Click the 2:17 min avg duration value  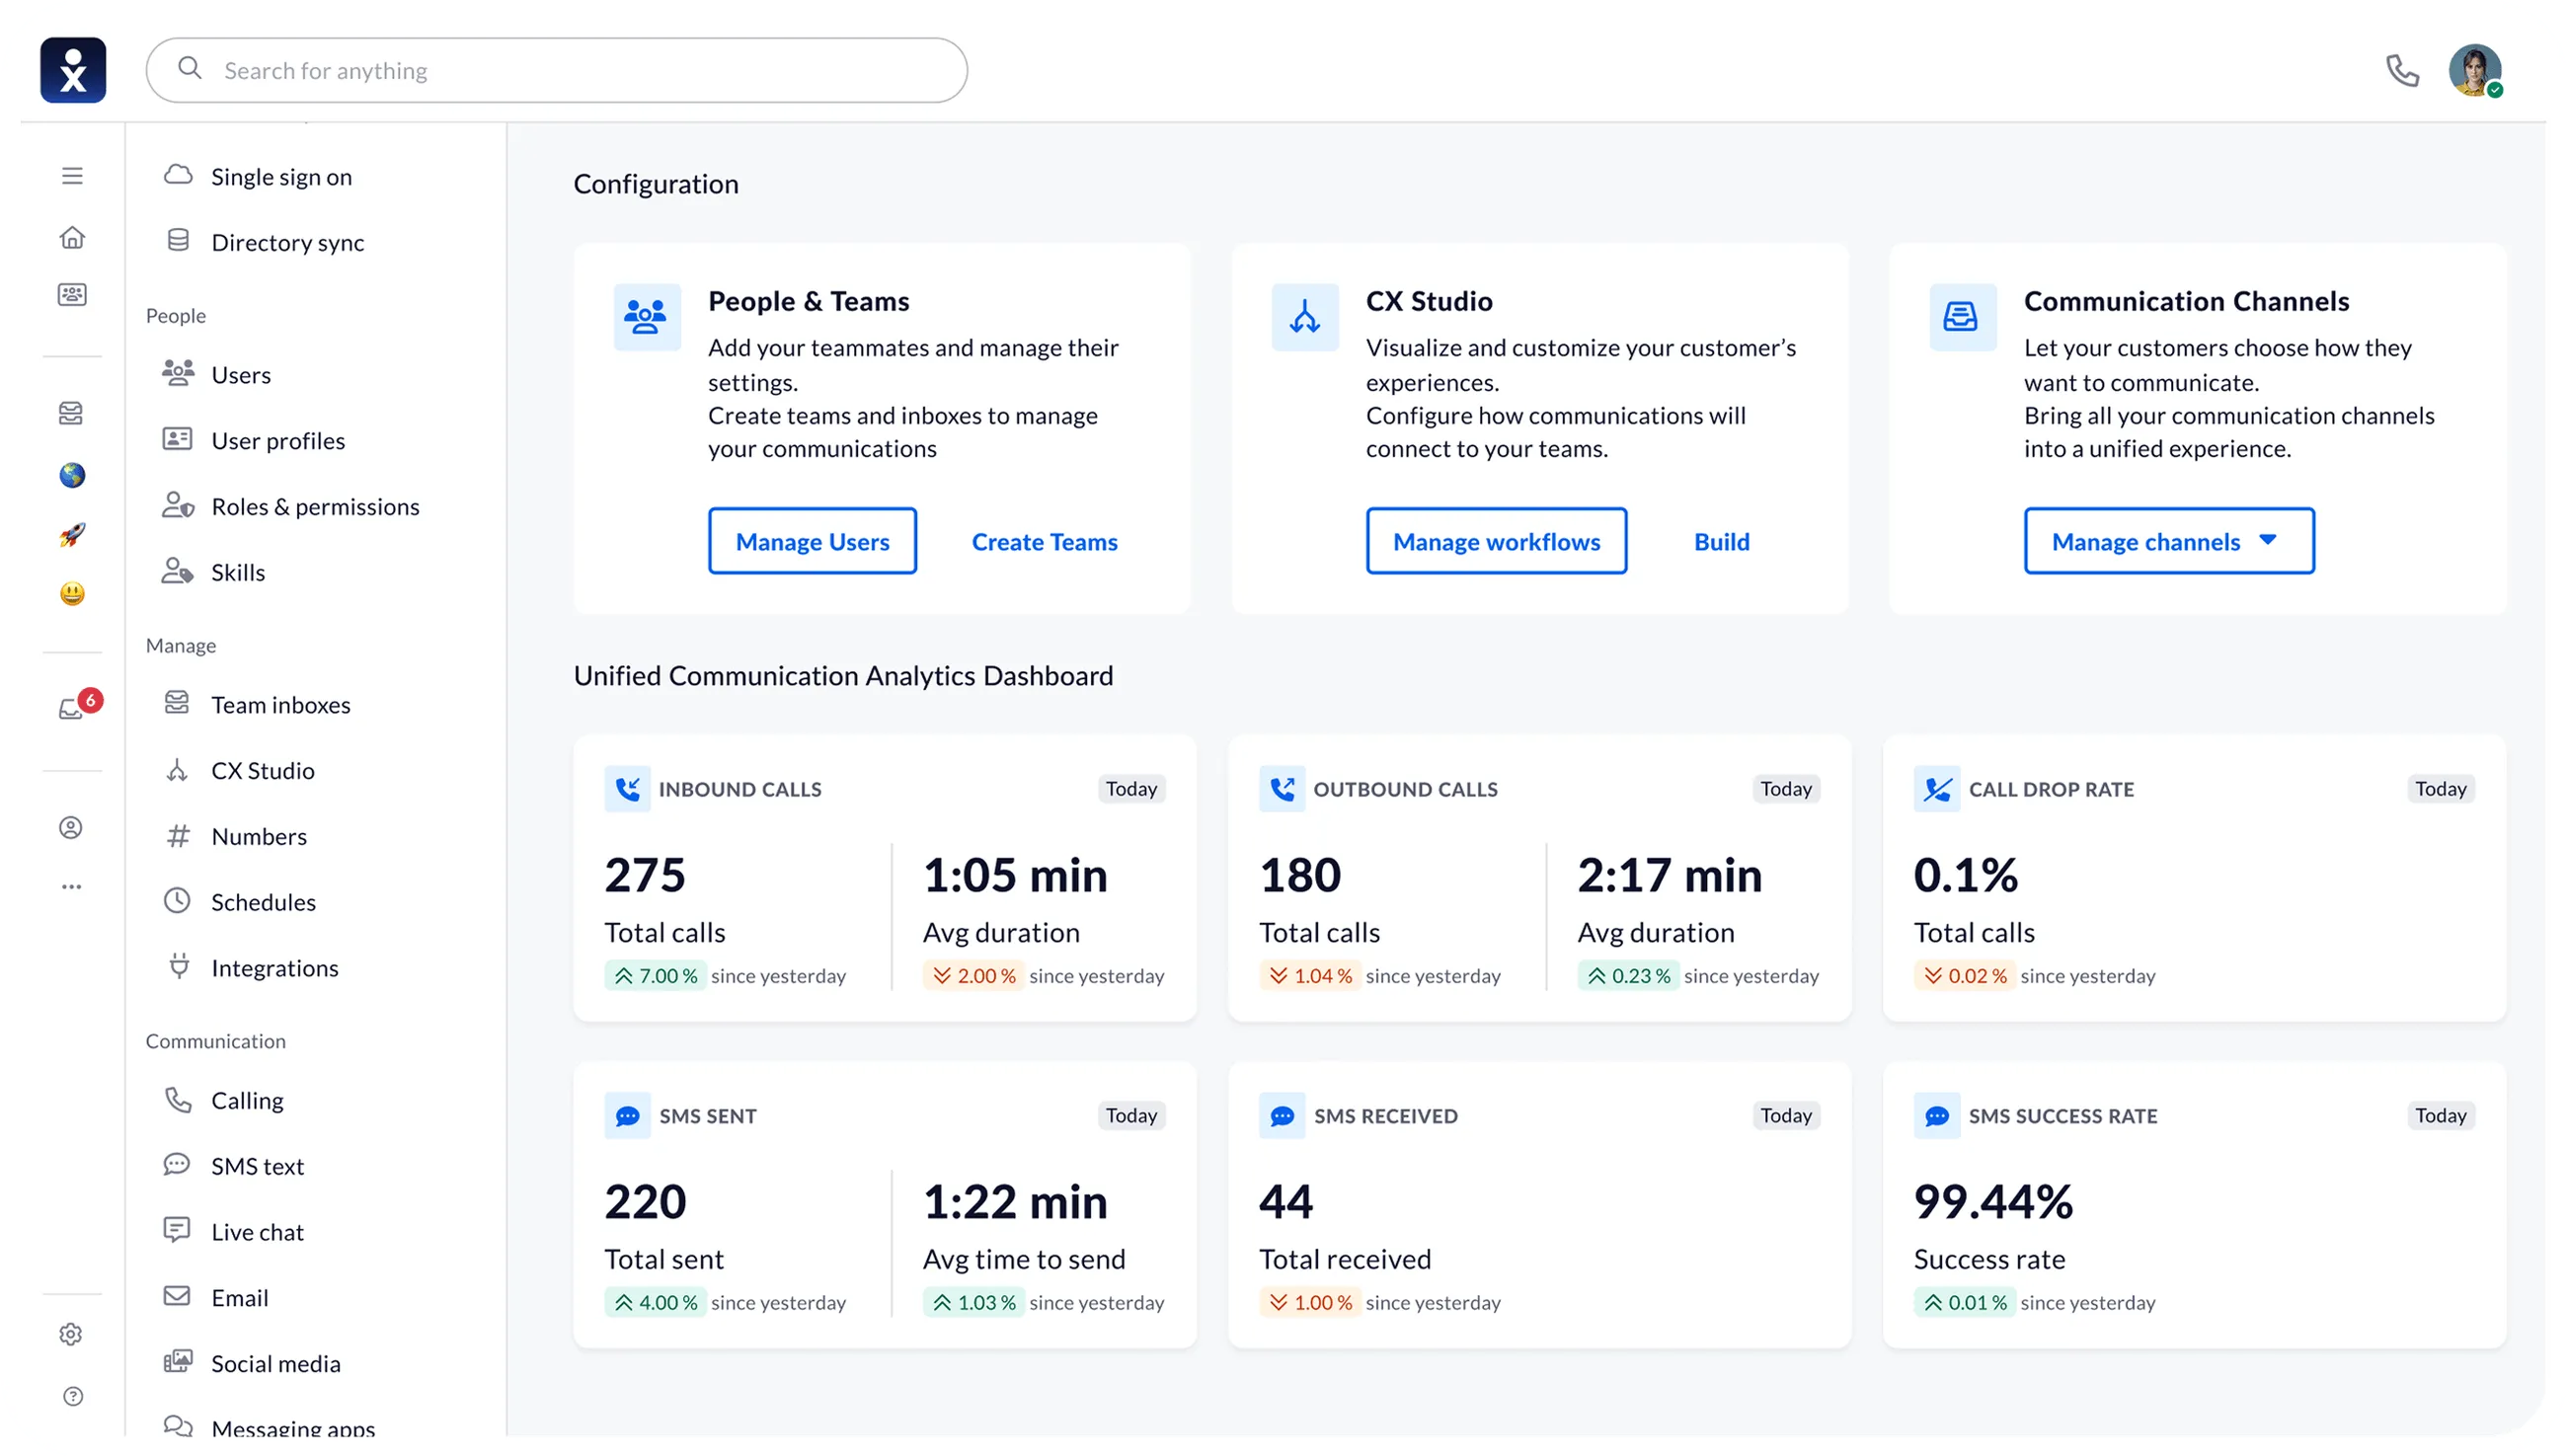pyautogui.click(x=1670, y=876)
